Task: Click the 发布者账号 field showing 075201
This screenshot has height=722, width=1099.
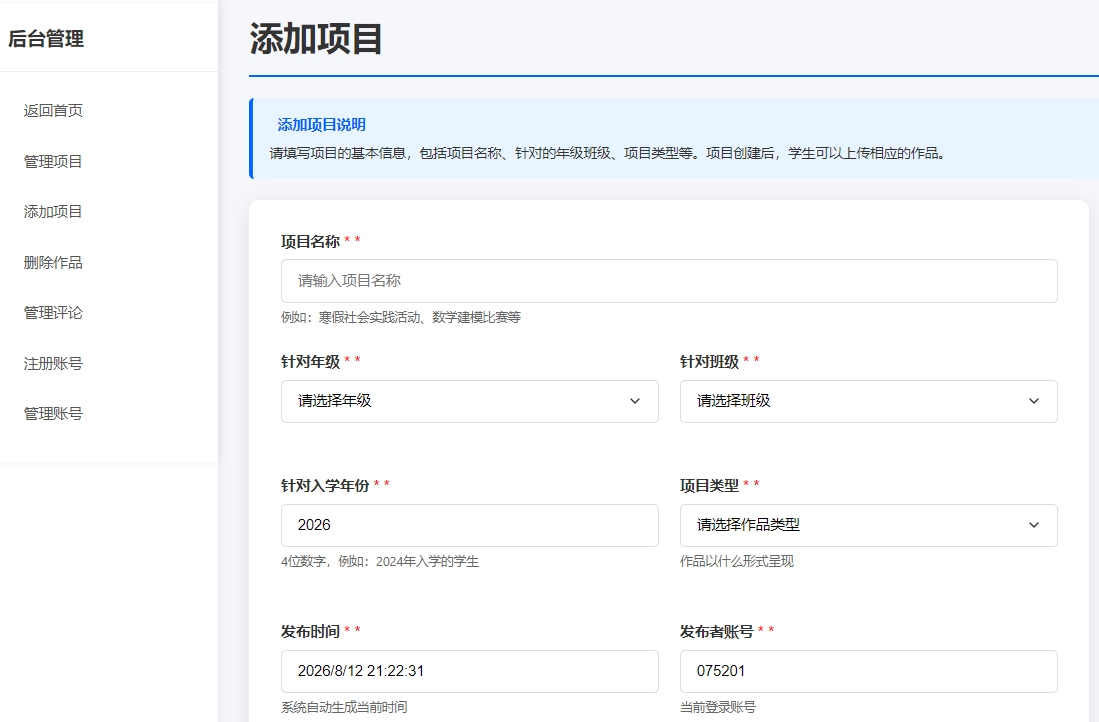Action: tap(868, 671)
